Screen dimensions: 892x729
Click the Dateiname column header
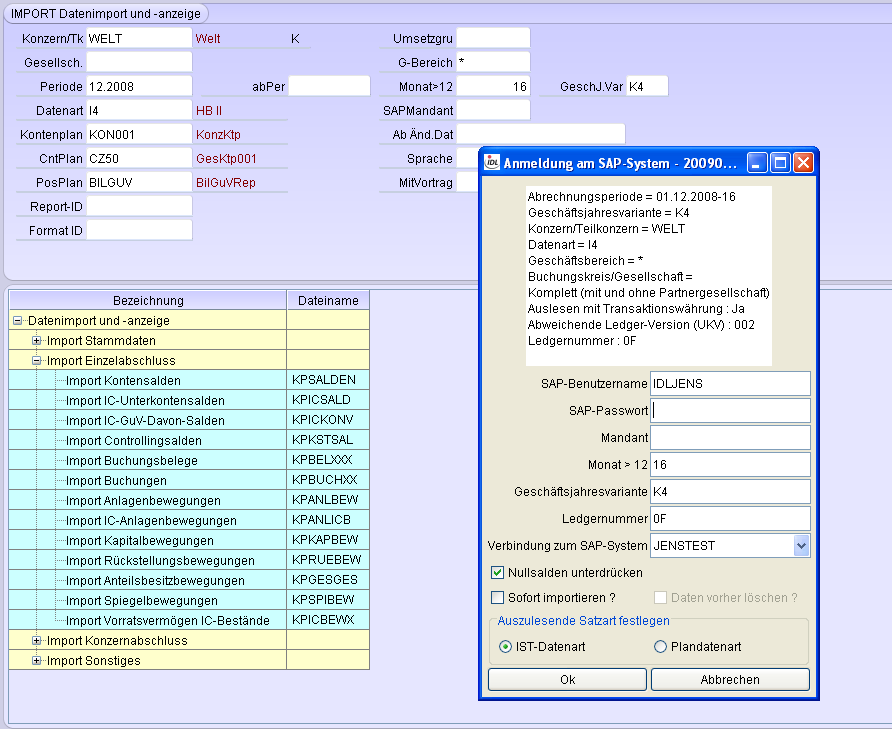coord(328,300)
